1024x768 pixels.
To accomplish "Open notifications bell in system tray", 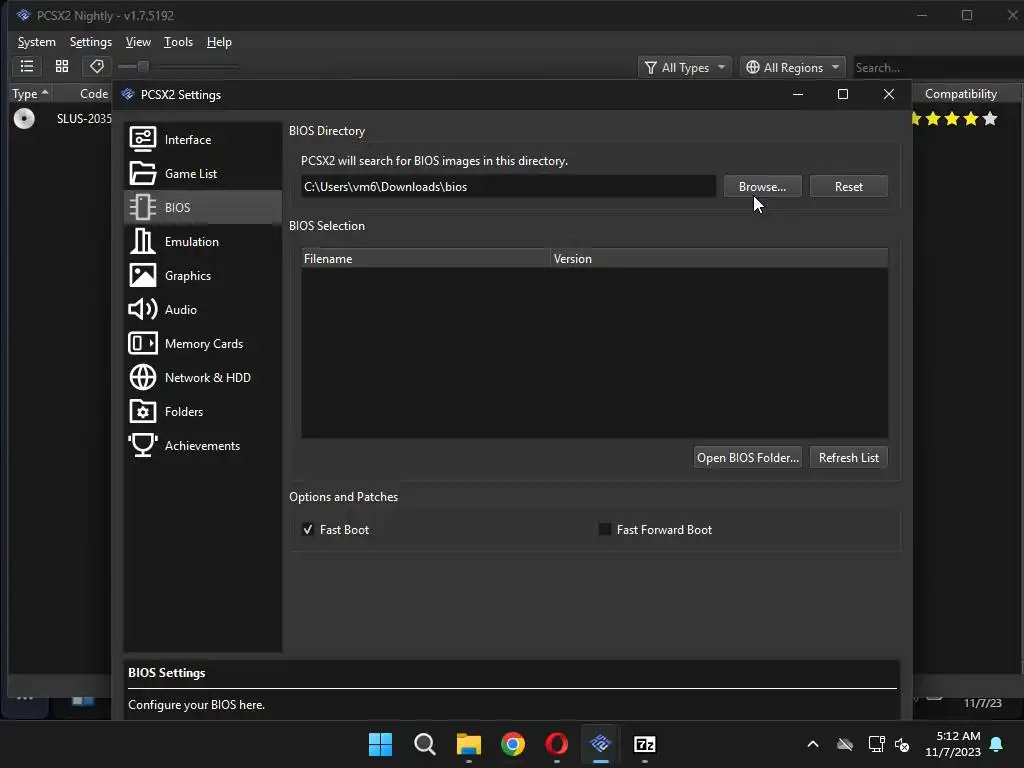I will coord(997,744).
